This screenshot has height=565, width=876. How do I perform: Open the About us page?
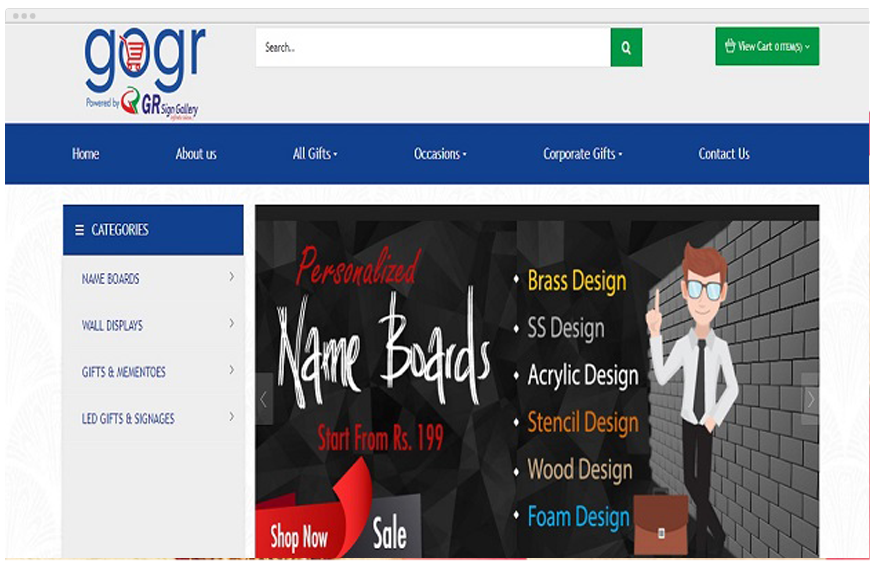point(196,154)
